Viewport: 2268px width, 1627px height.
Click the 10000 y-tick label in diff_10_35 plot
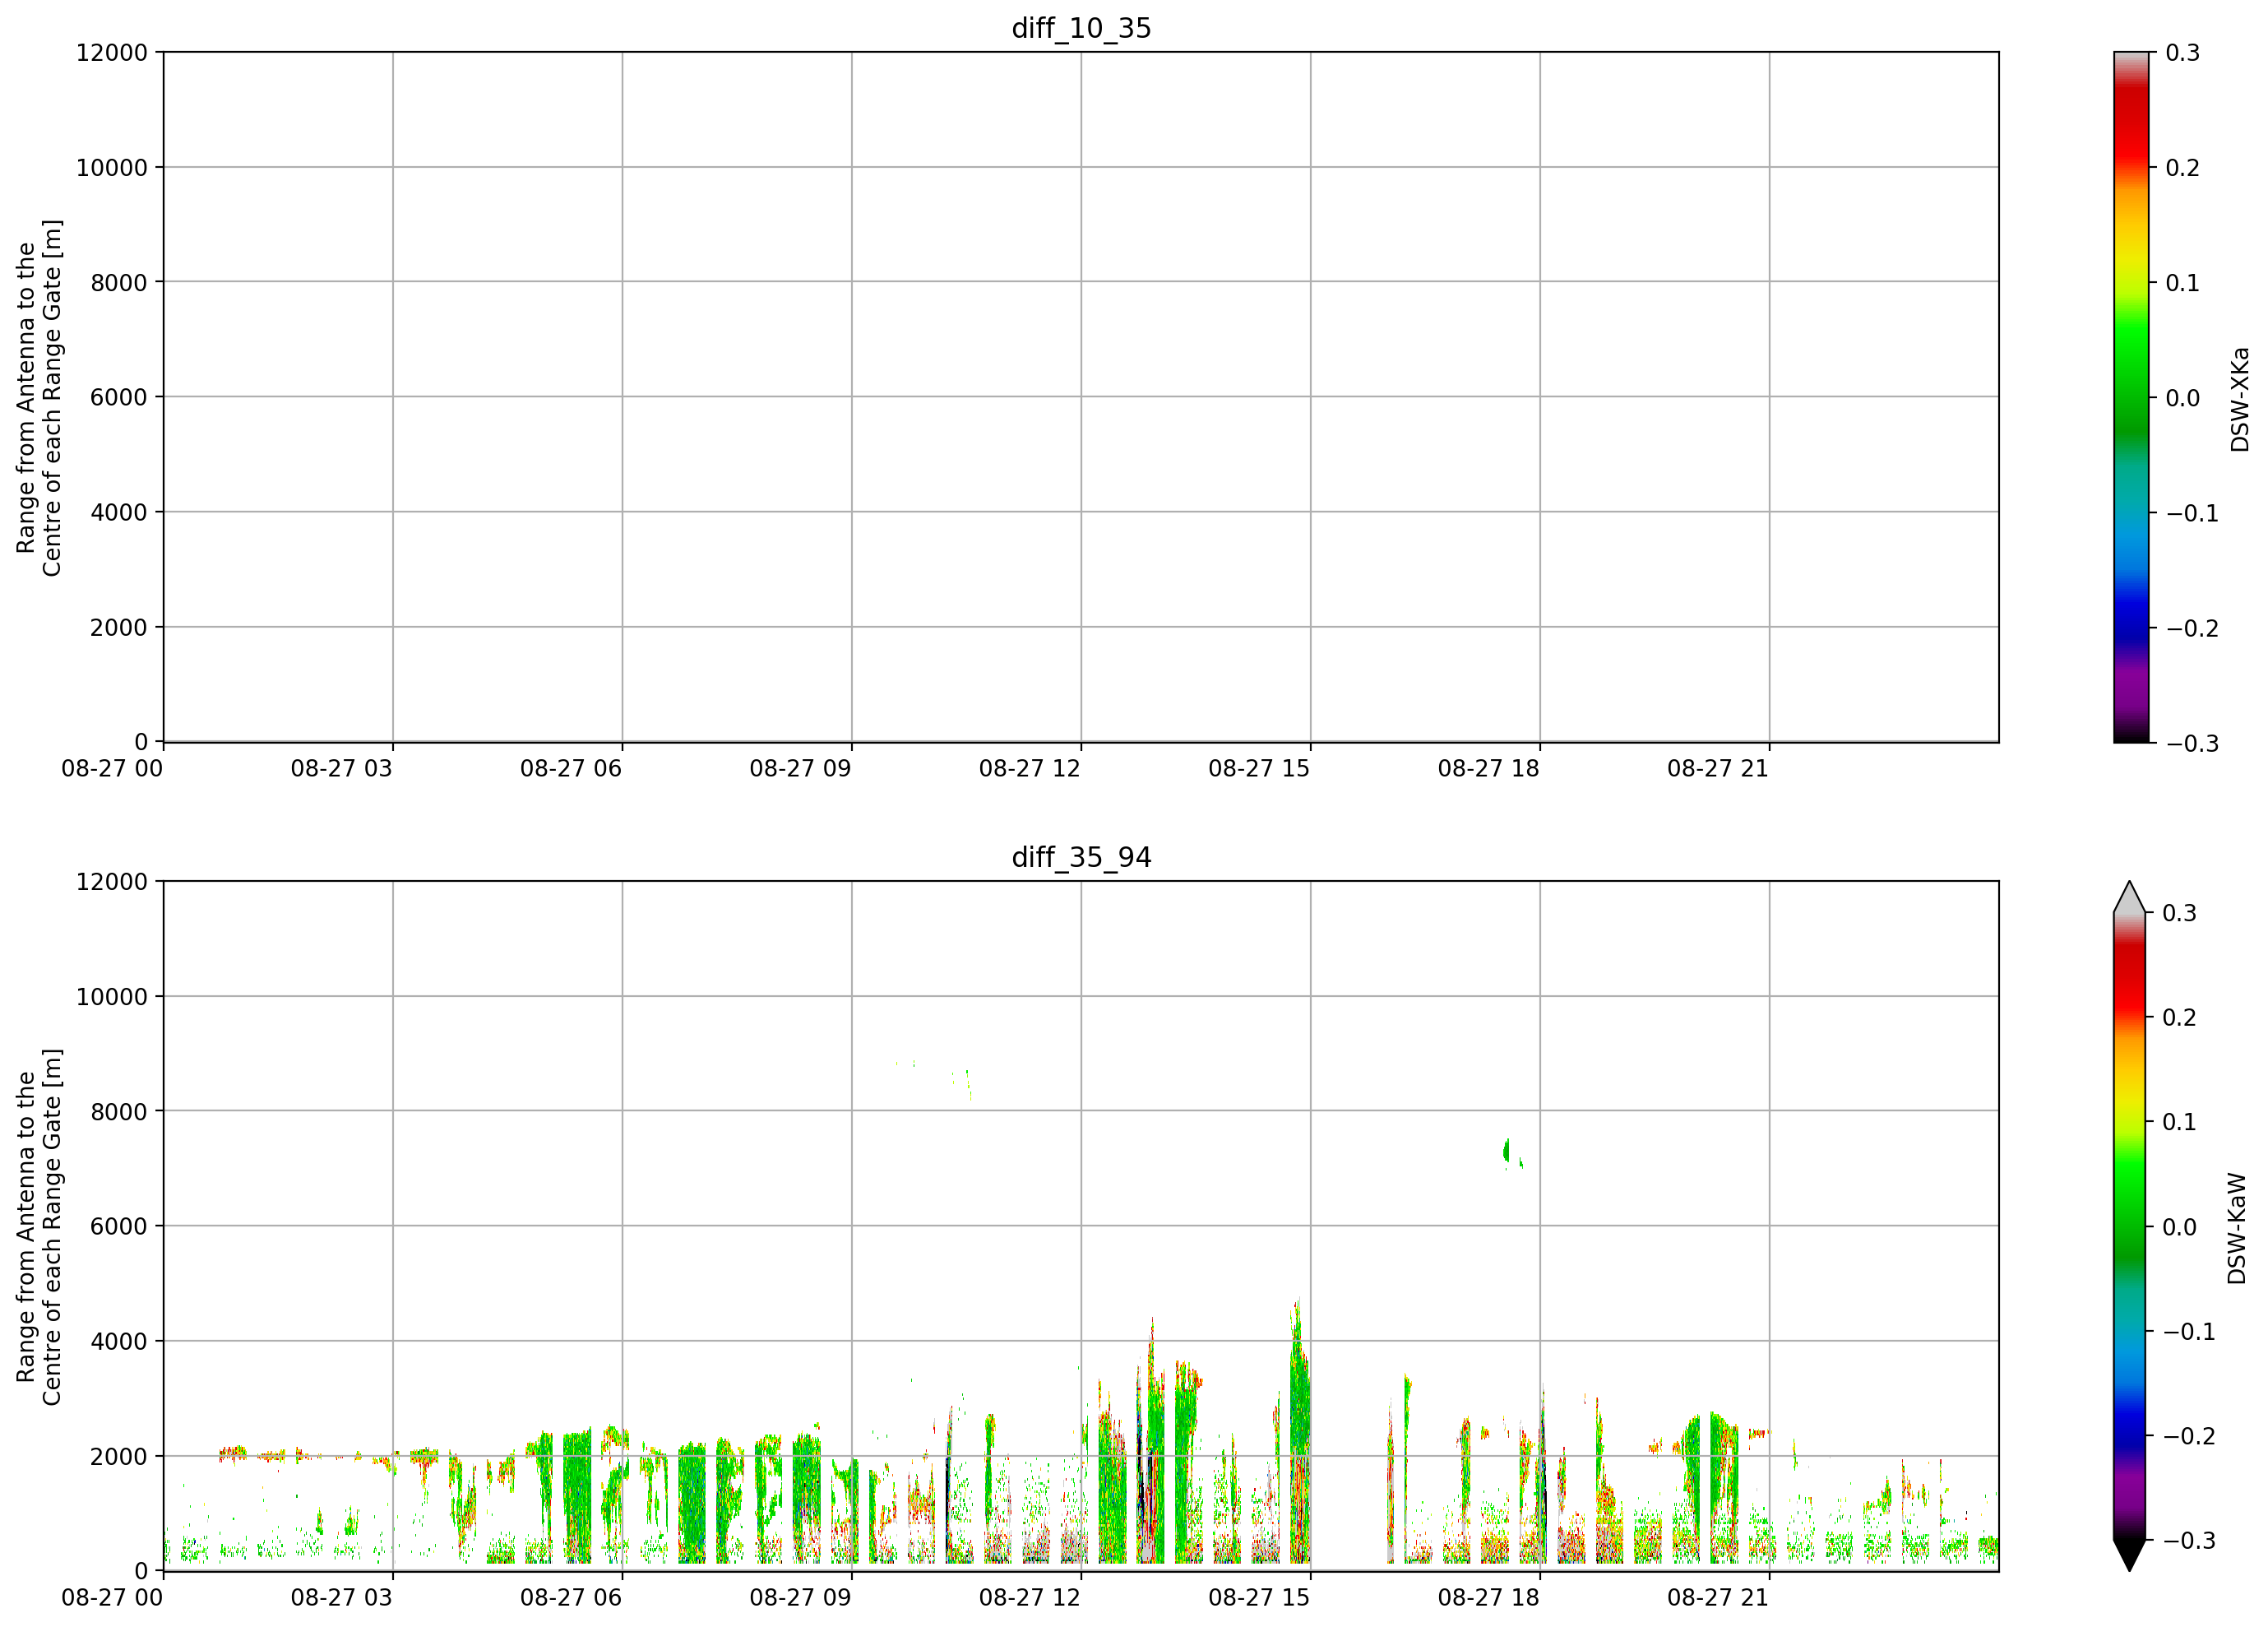(x=111, y=167)
